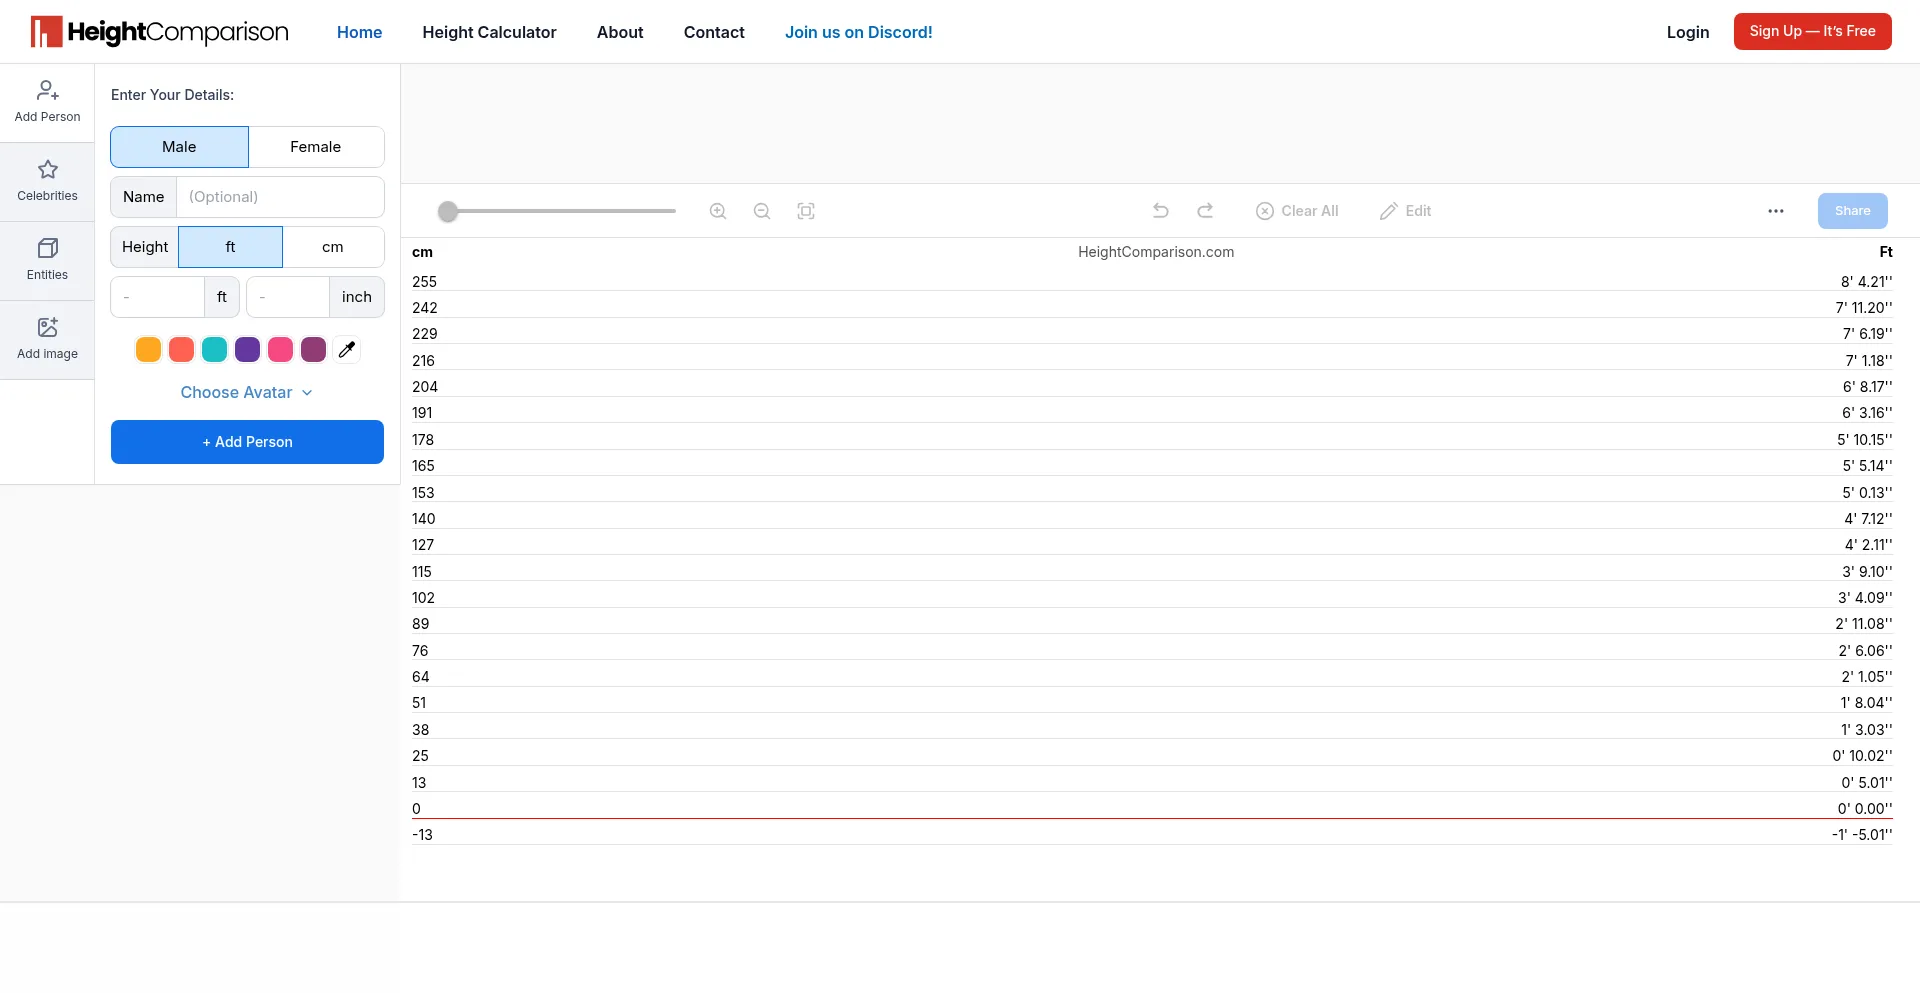Click the HeightComparison logo
Viewport: 1920px width, 993px height.
pyautogui.click(x=160, y=32)
